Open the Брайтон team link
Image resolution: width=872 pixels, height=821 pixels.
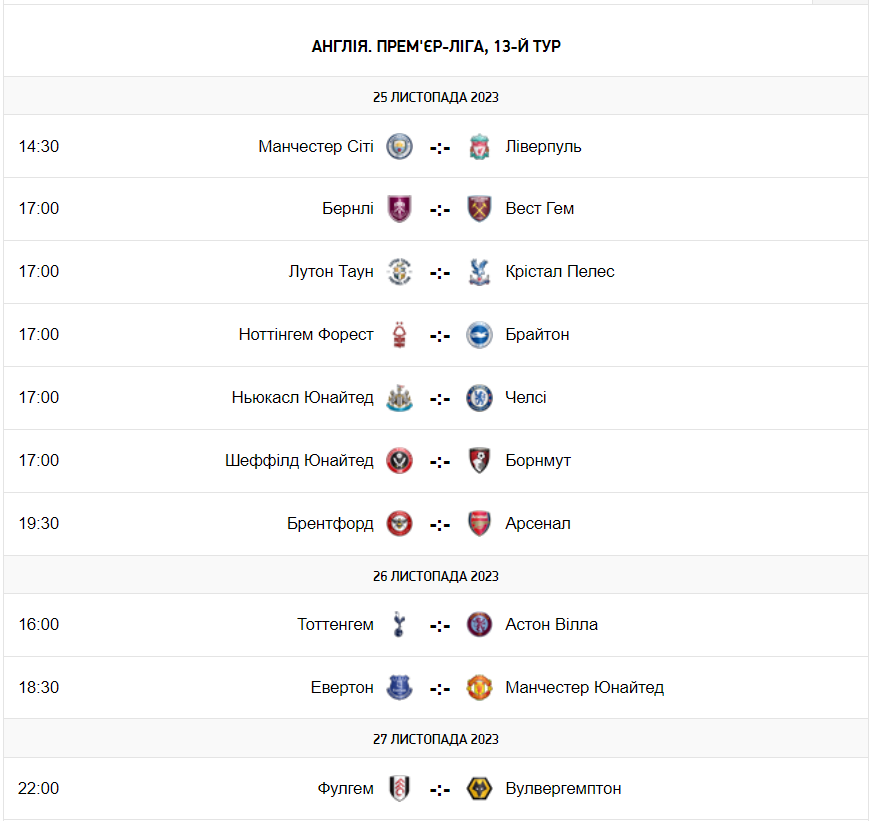pyautogui.click(x=537, y=334)
